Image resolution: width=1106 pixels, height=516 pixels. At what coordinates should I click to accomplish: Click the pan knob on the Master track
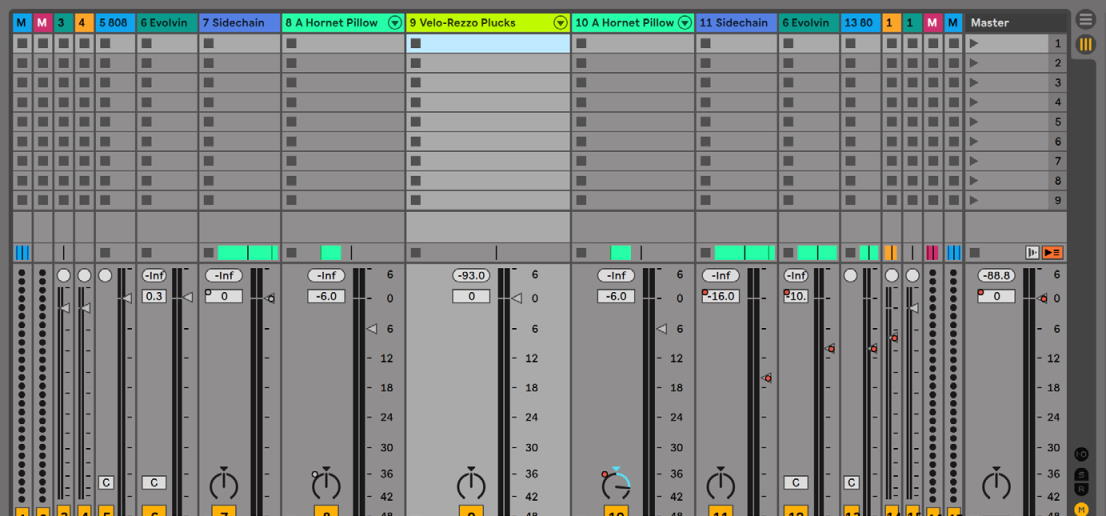[x=996, y=485]
